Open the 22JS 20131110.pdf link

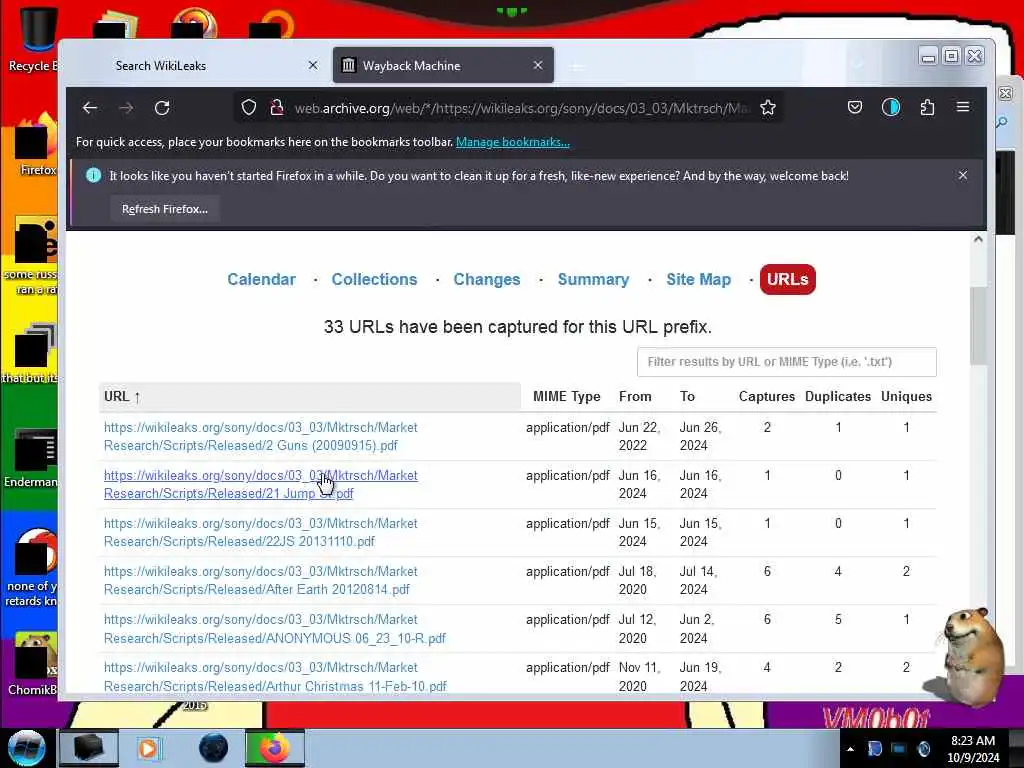[x=261, y=532]
